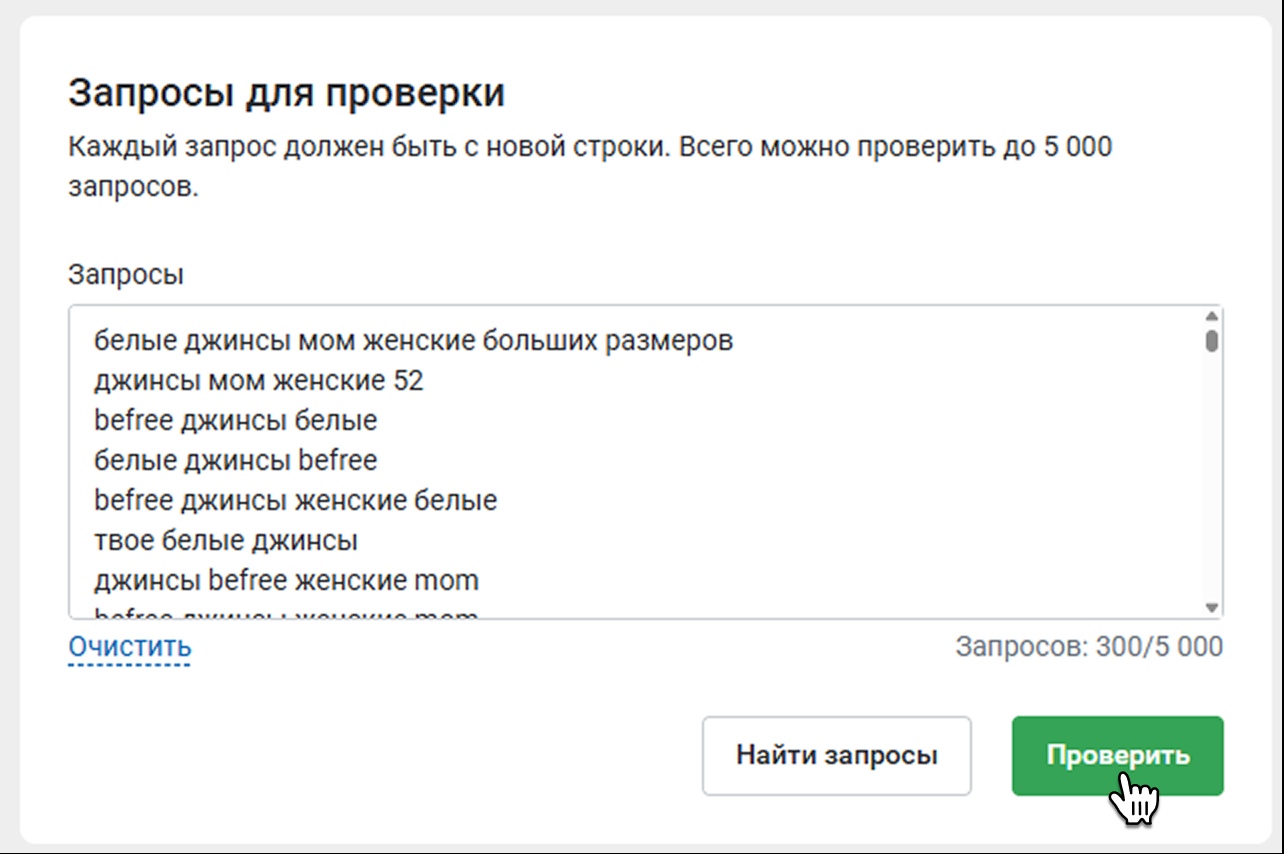Click the textarea scrollbar up arrow
The width and height of the screenshot is (1284, 854).
pyautogui.click(x=1211, y=316)
